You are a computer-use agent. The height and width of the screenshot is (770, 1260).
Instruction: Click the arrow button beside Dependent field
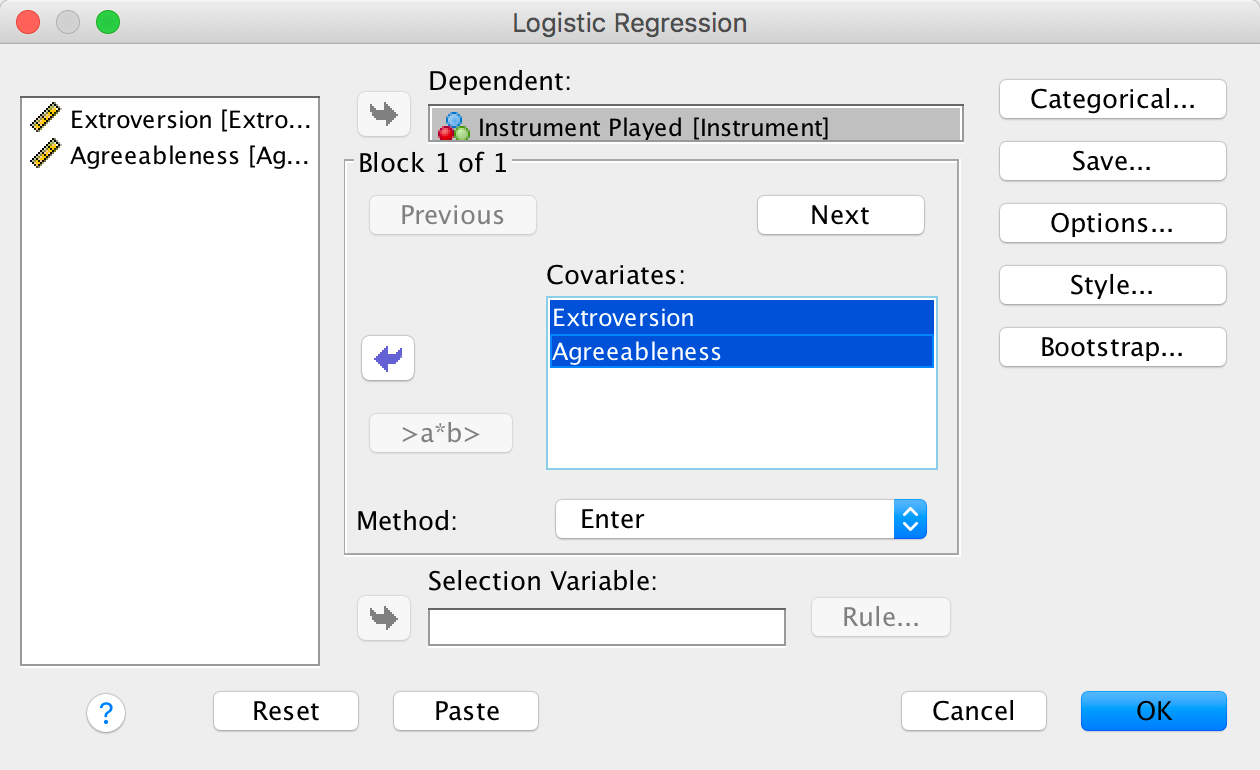click(384, 115)
